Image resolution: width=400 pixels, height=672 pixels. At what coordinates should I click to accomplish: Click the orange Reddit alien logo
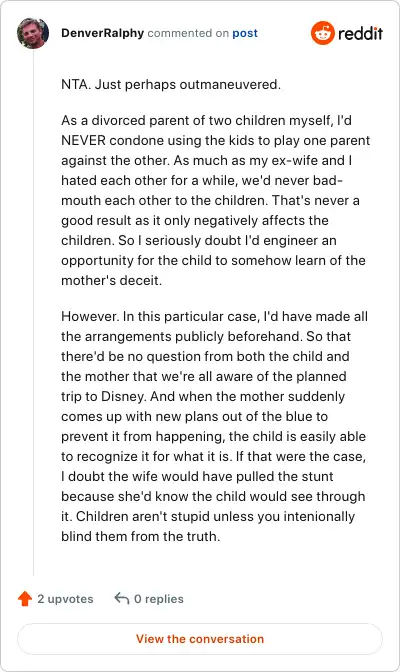[323, 33]
